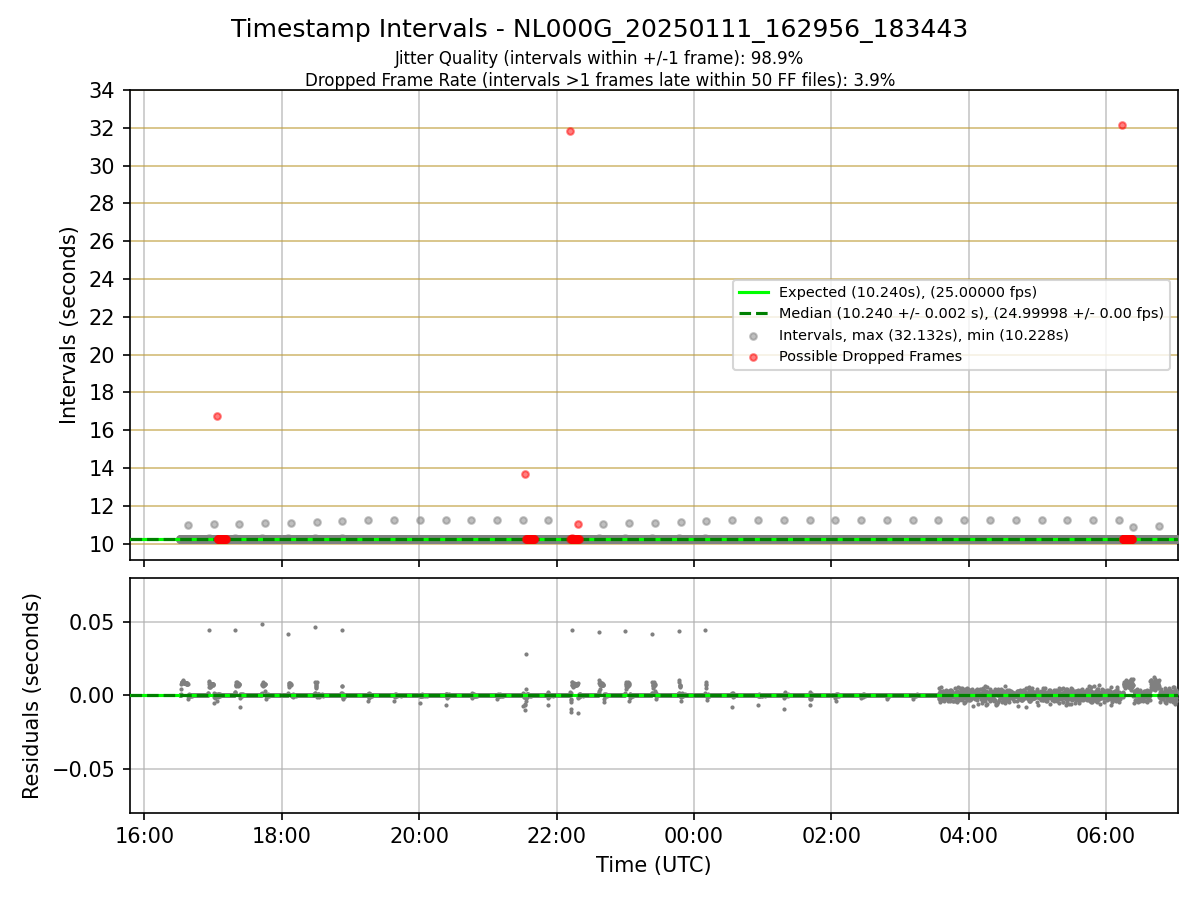
Task: Click the '06:00' x-axis tick label
Action: (1105, 834)
